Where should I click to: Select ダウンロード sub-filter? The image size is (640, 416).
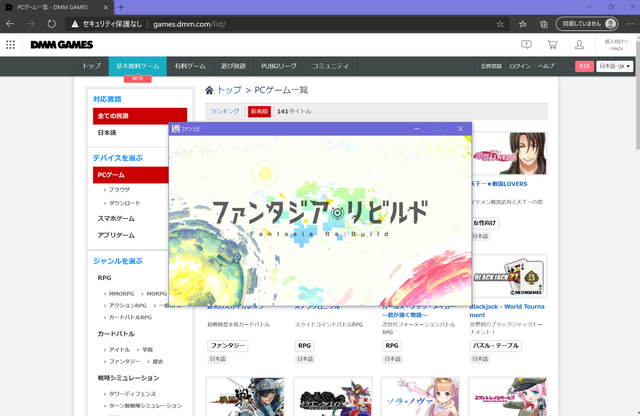124,203
